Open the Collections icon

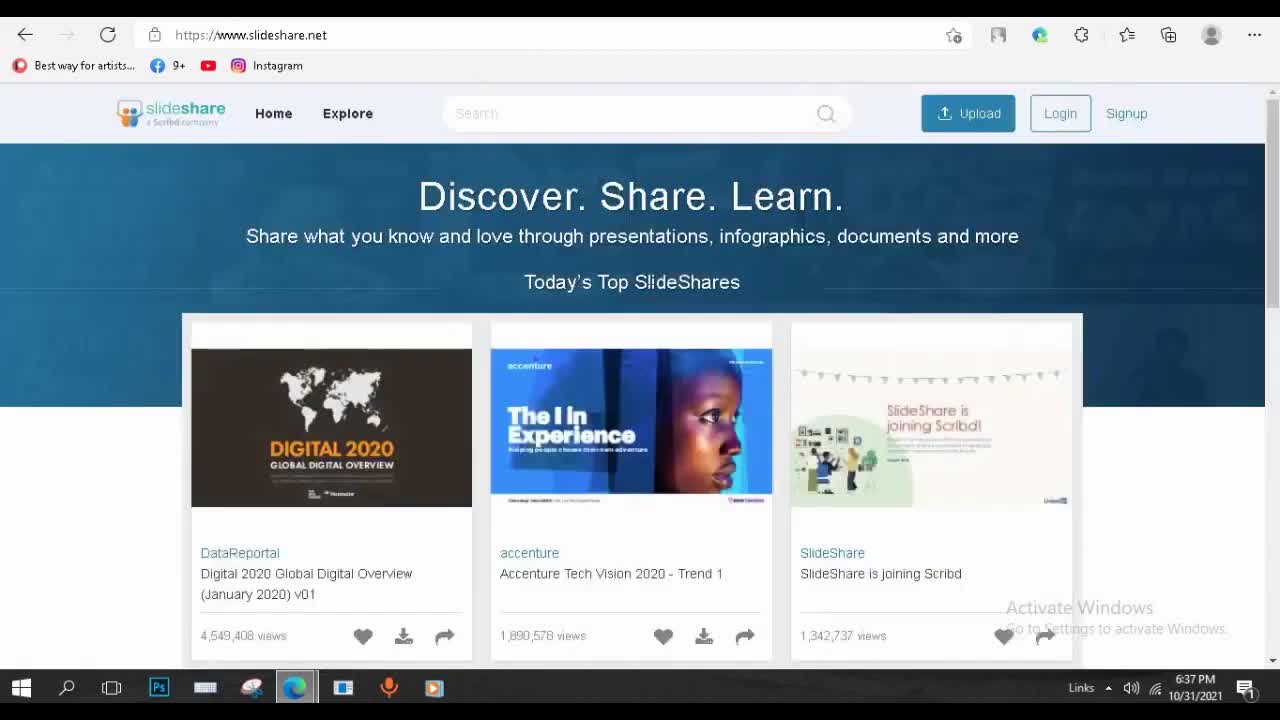tap(1168, 35)
